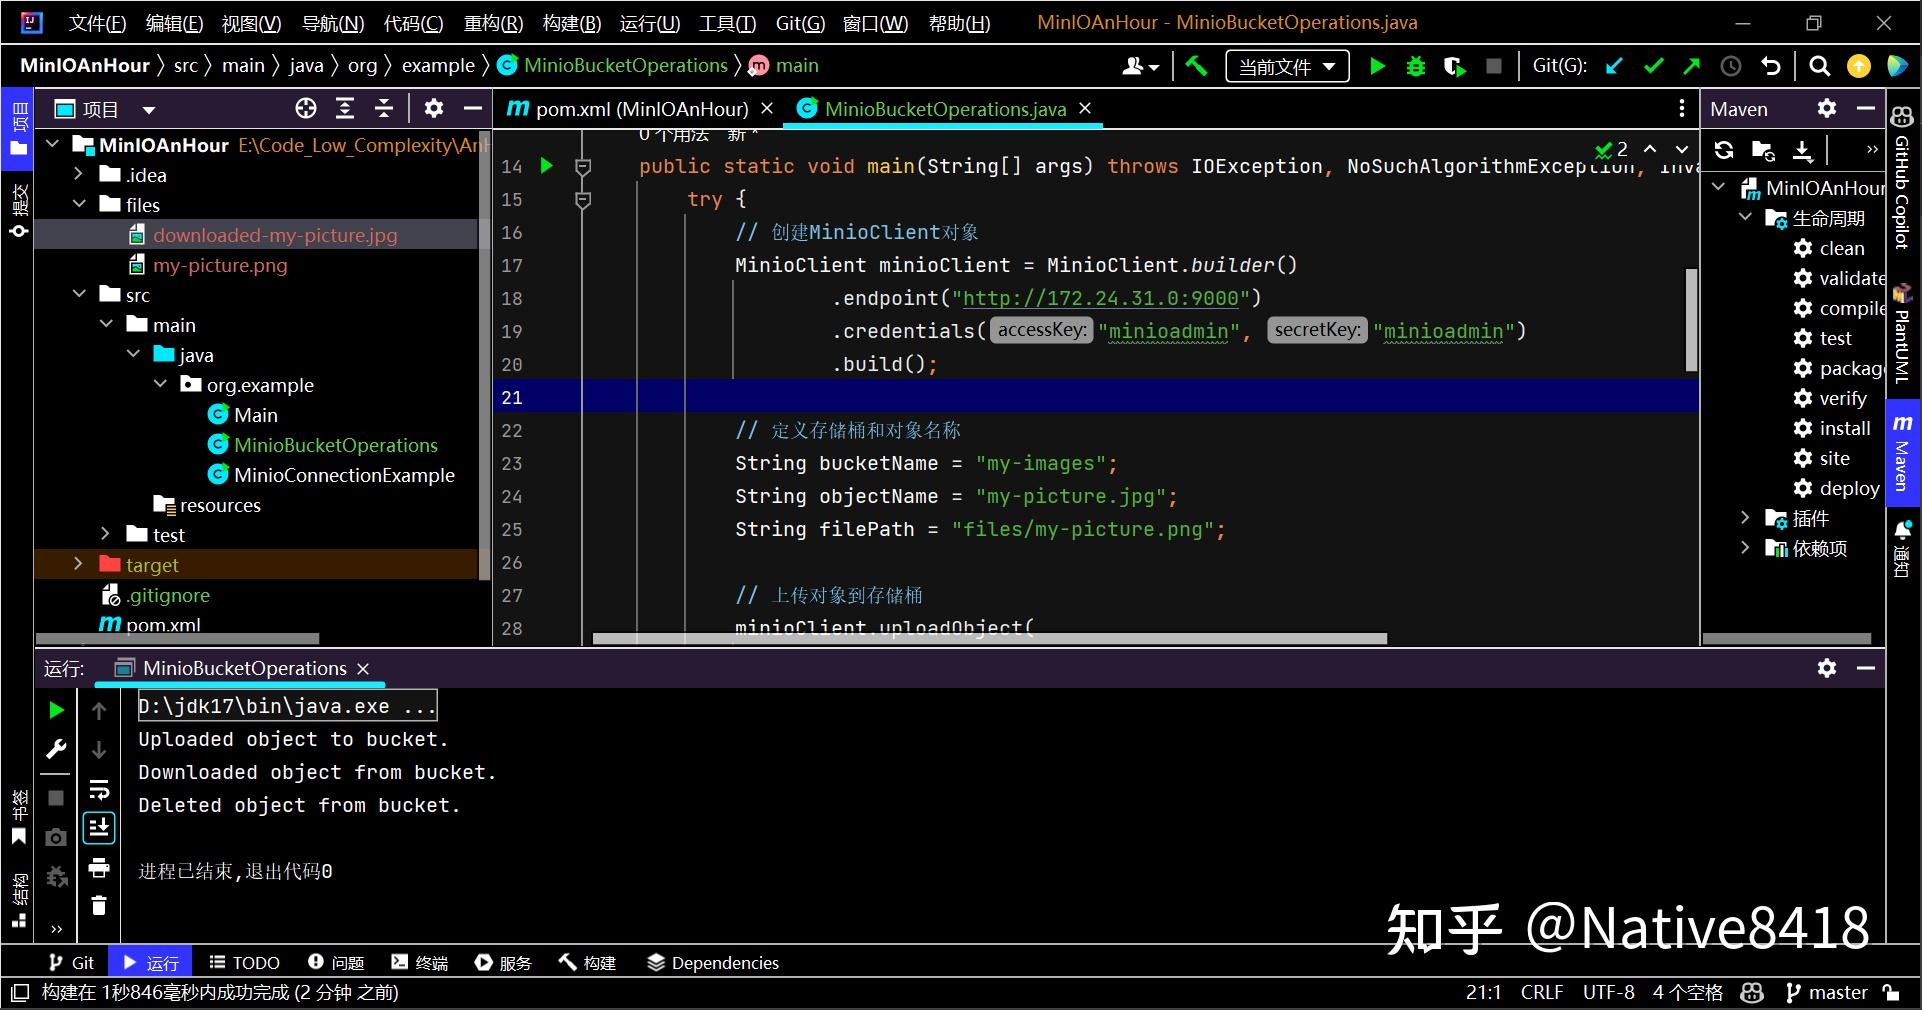Click the green Run button in top toolbar
Screen dimensions: 1922x1010
pos(1377,66)
